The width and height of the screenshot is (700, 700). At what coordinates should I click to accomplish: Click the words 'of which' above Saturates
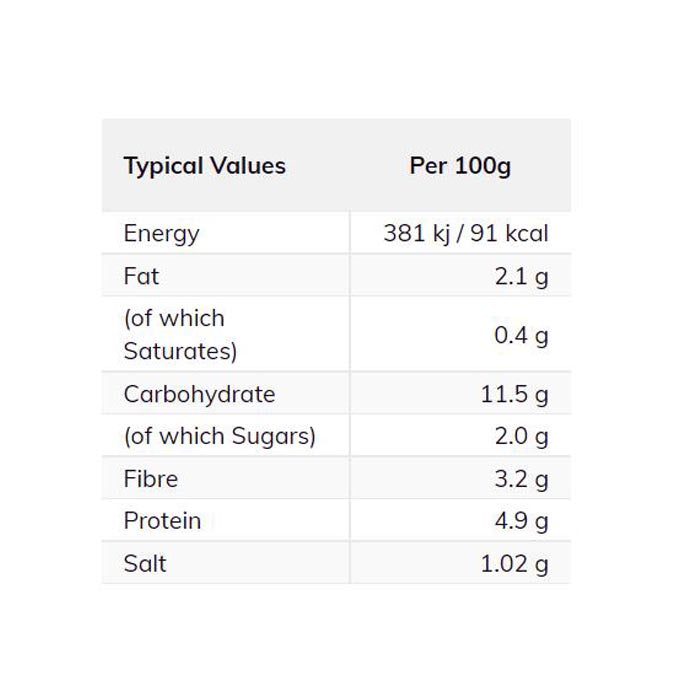pyautogui.click(x=176, y=319)
